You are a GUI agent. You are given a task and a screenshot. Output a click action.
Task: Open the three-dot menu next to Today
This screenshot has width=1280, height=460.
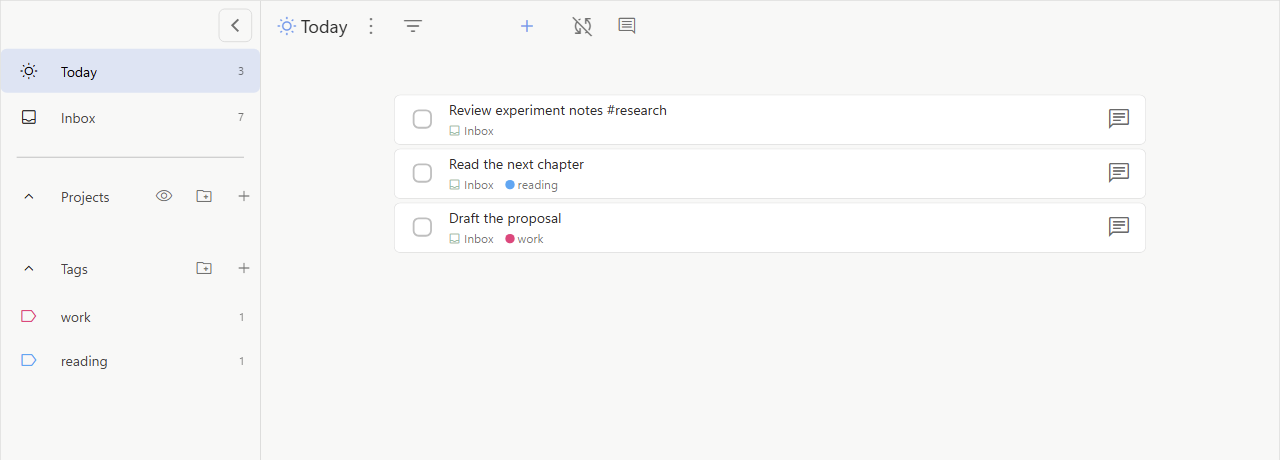[x=371, y=26]
